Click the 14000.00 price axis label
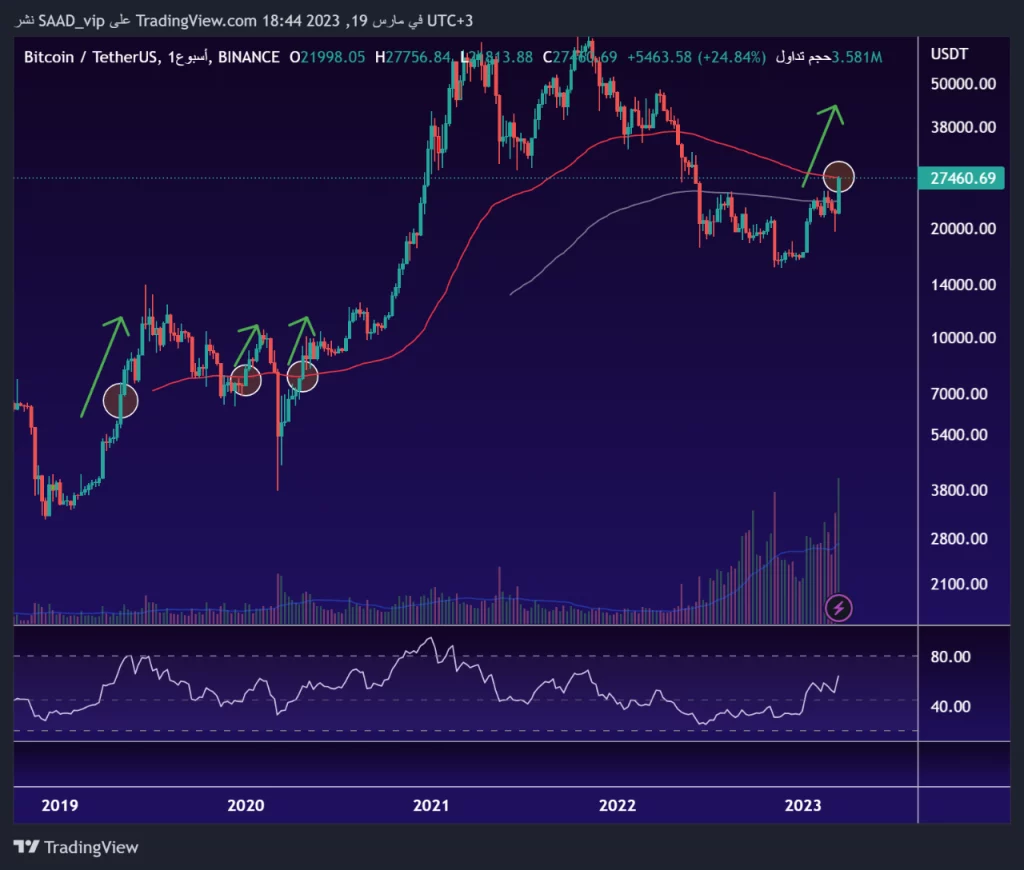 [962, 285]
